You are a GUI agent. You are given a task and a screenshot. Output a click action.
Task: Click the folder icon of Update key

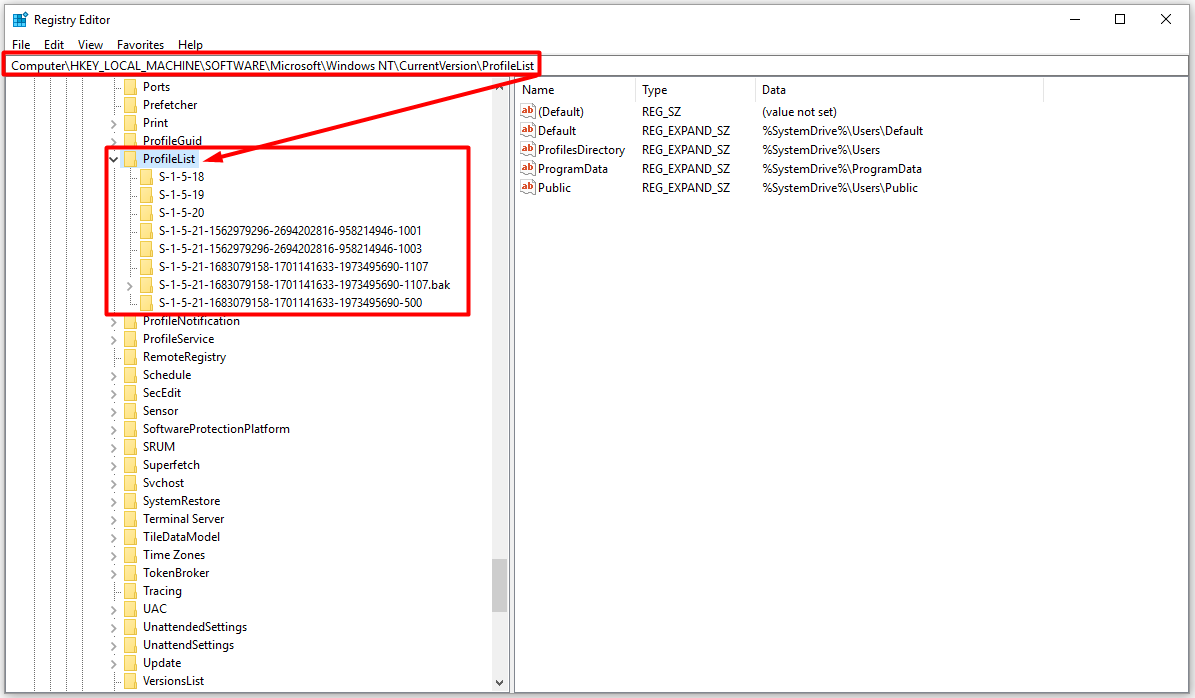click(130, 663)
